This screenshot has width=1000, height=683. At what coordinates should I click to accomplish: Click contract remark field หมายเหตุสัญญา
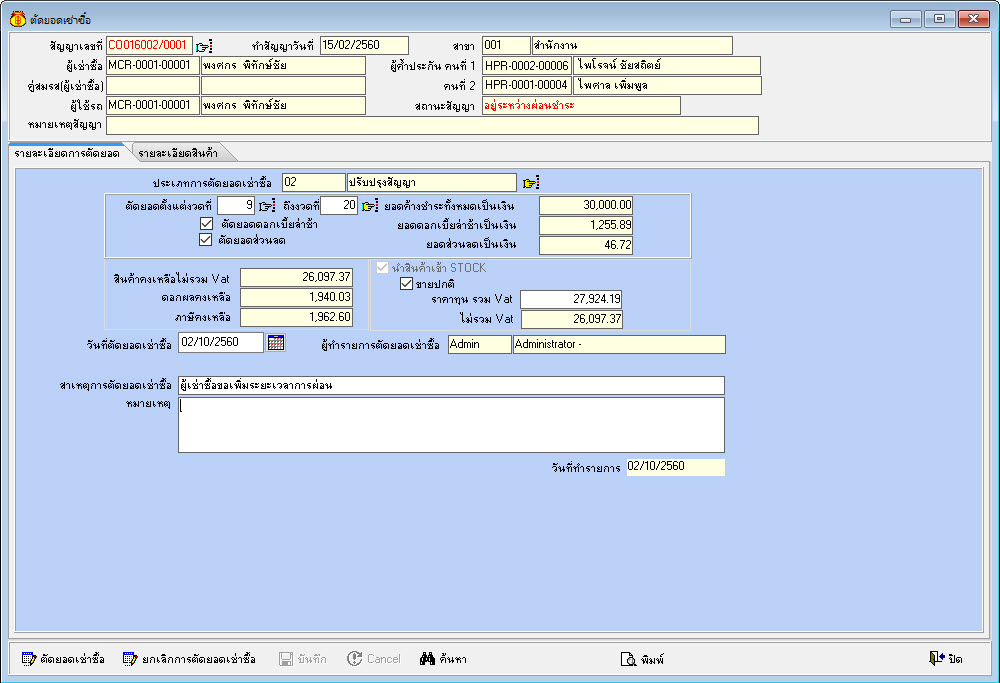pyautogui.click(x=432, y=126)
